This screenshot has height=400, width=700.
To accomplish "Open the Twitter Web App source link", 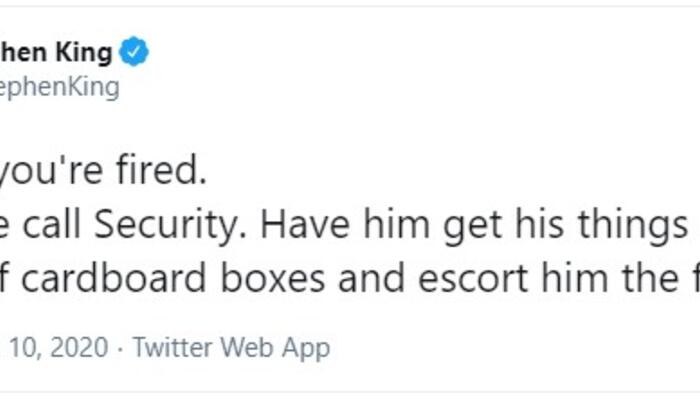I will pyautogui.click(x=230, y=347).
